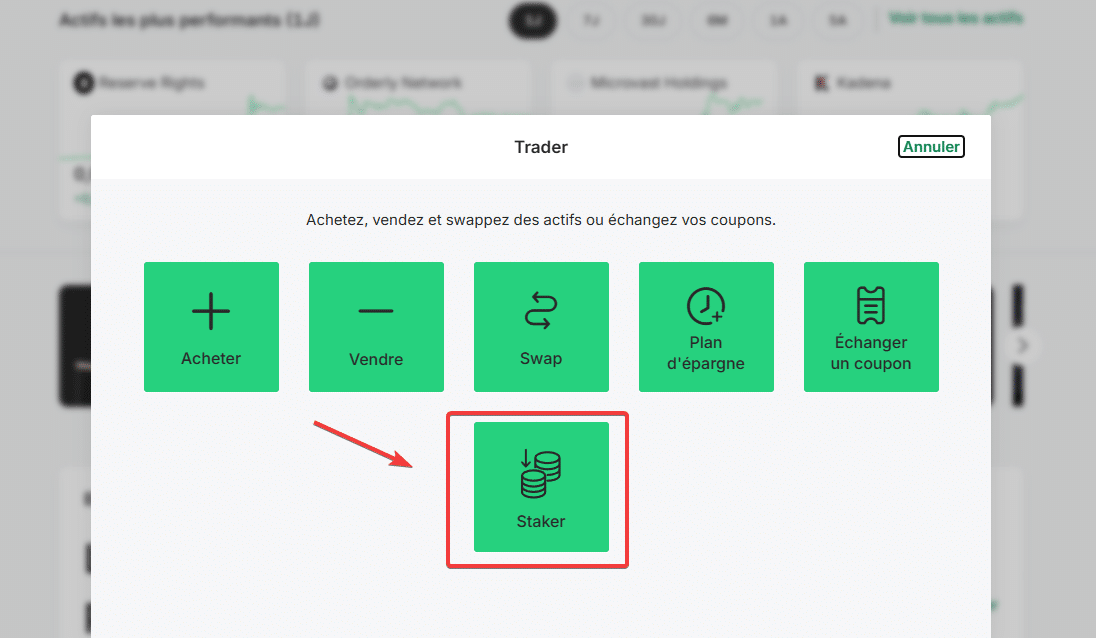Open next carousel page via right chevron
The height and width of the screenshot is (638, 1096).
1023,345
